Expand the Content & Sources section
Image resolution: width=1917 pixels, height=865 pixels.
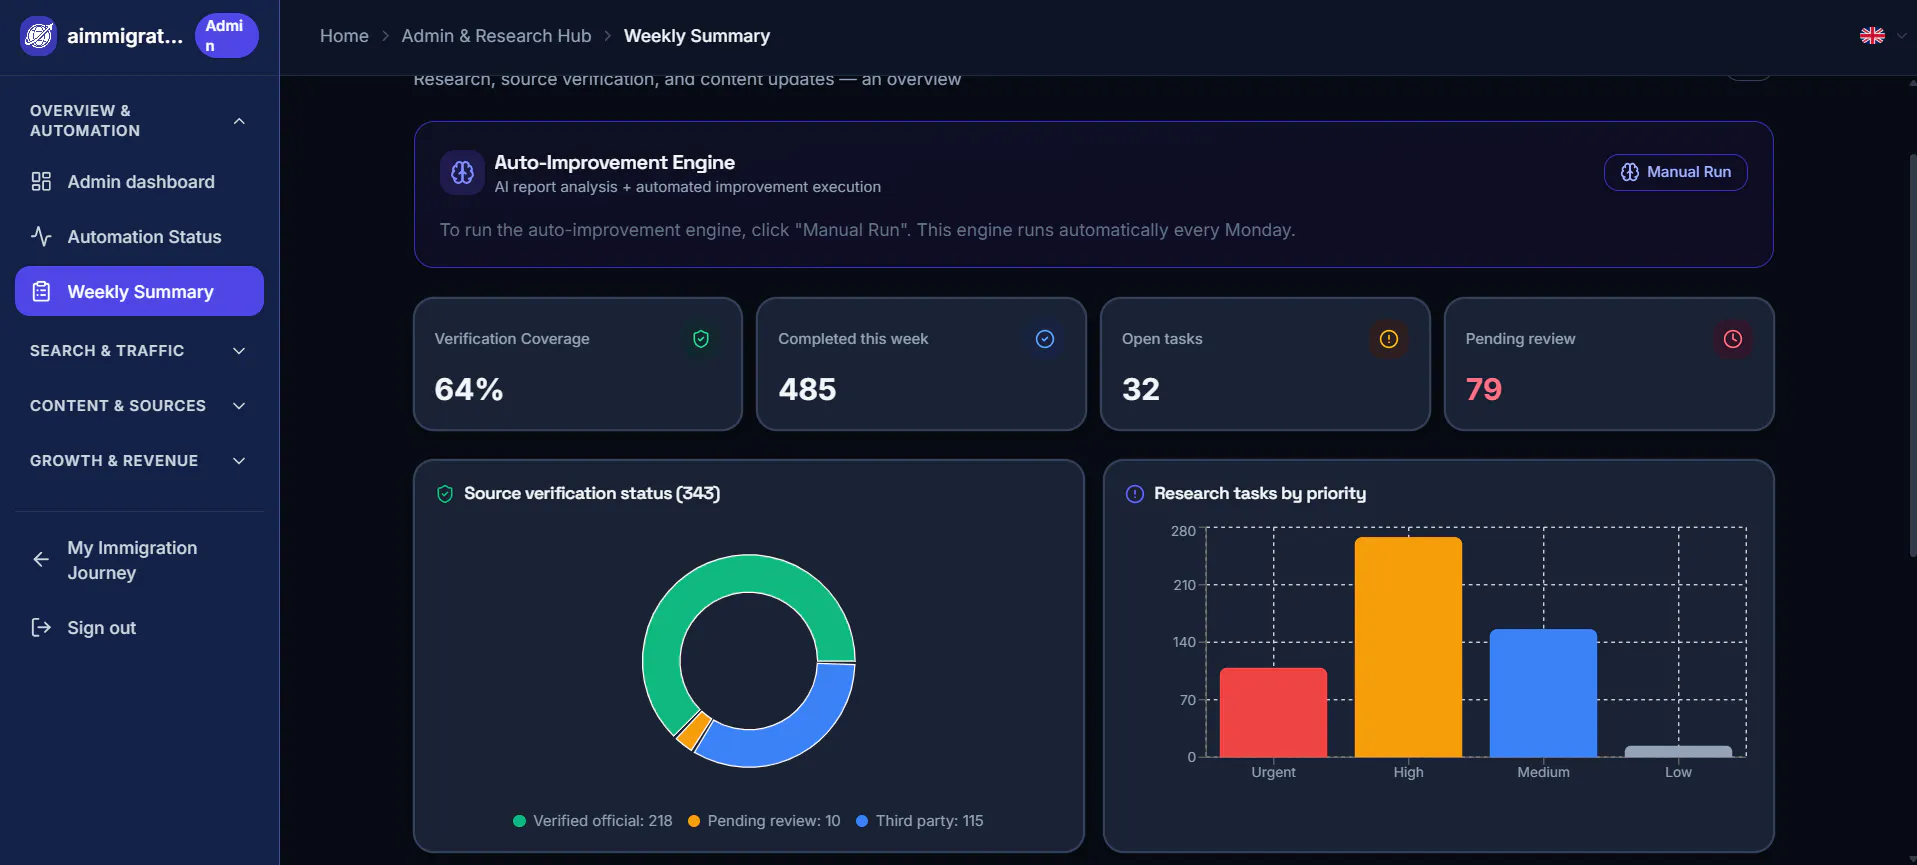[x=239, y=406]
